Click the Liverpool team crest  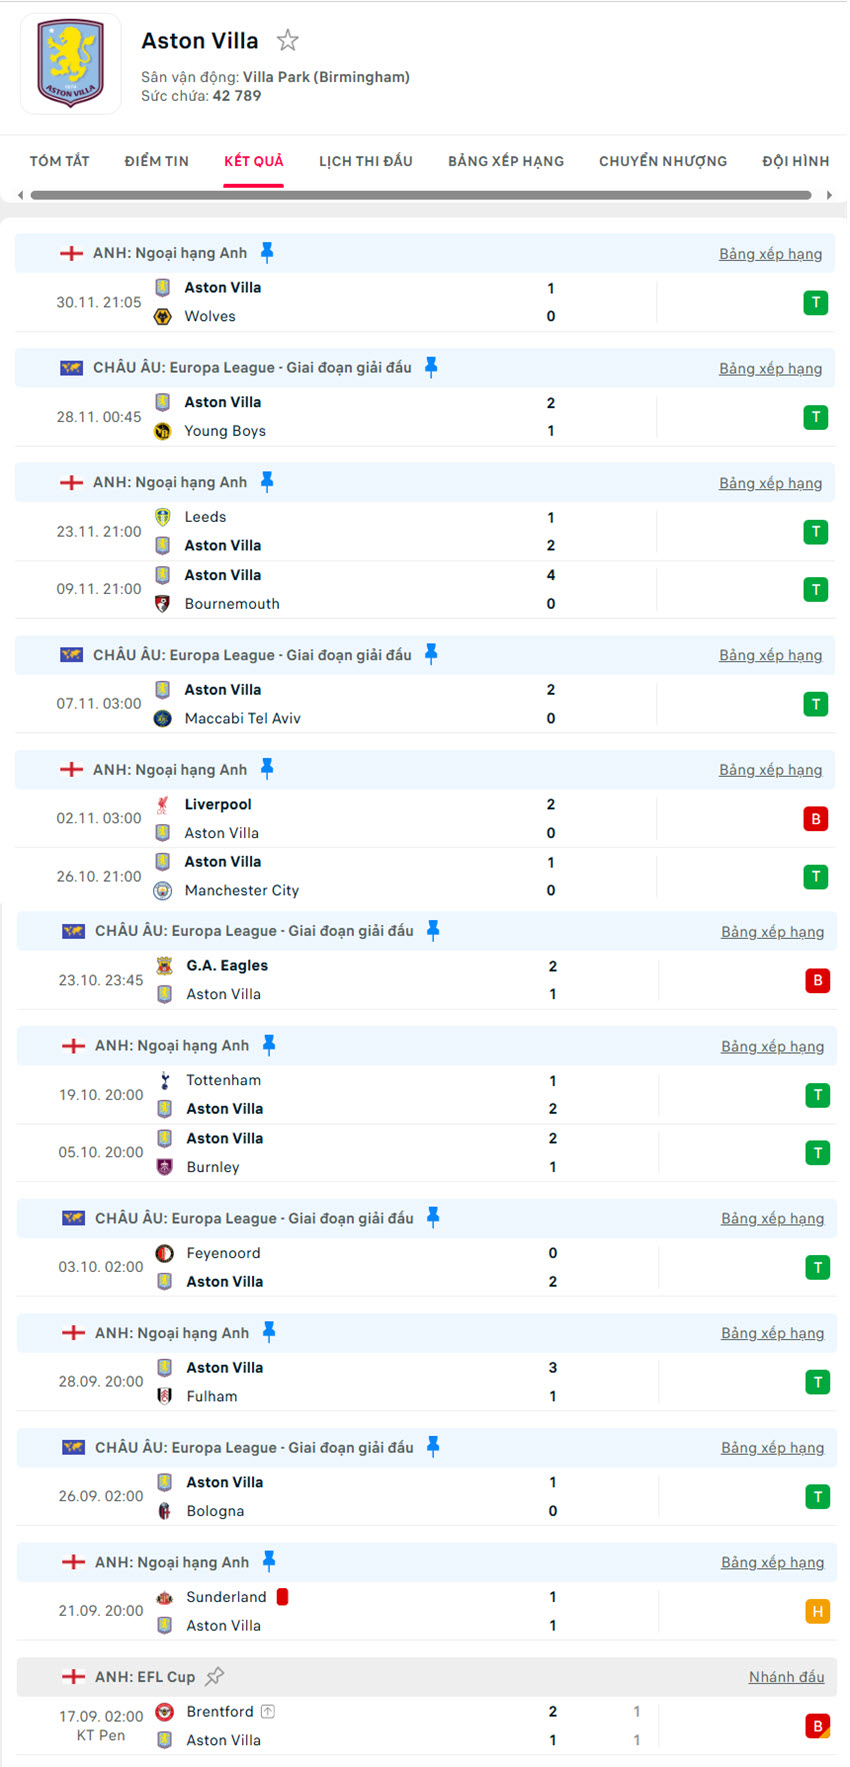pyautogui.click(x=163, y=805)
